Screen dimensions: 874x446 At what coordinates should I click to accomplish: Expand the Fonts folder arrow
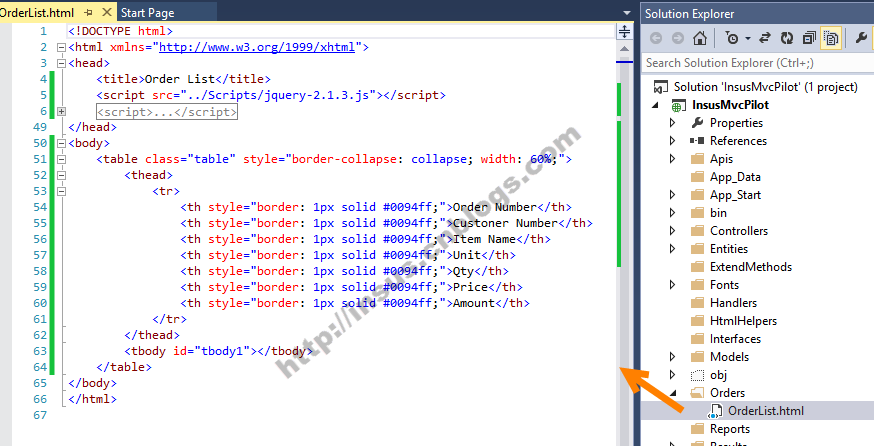[x=673, y=285]
